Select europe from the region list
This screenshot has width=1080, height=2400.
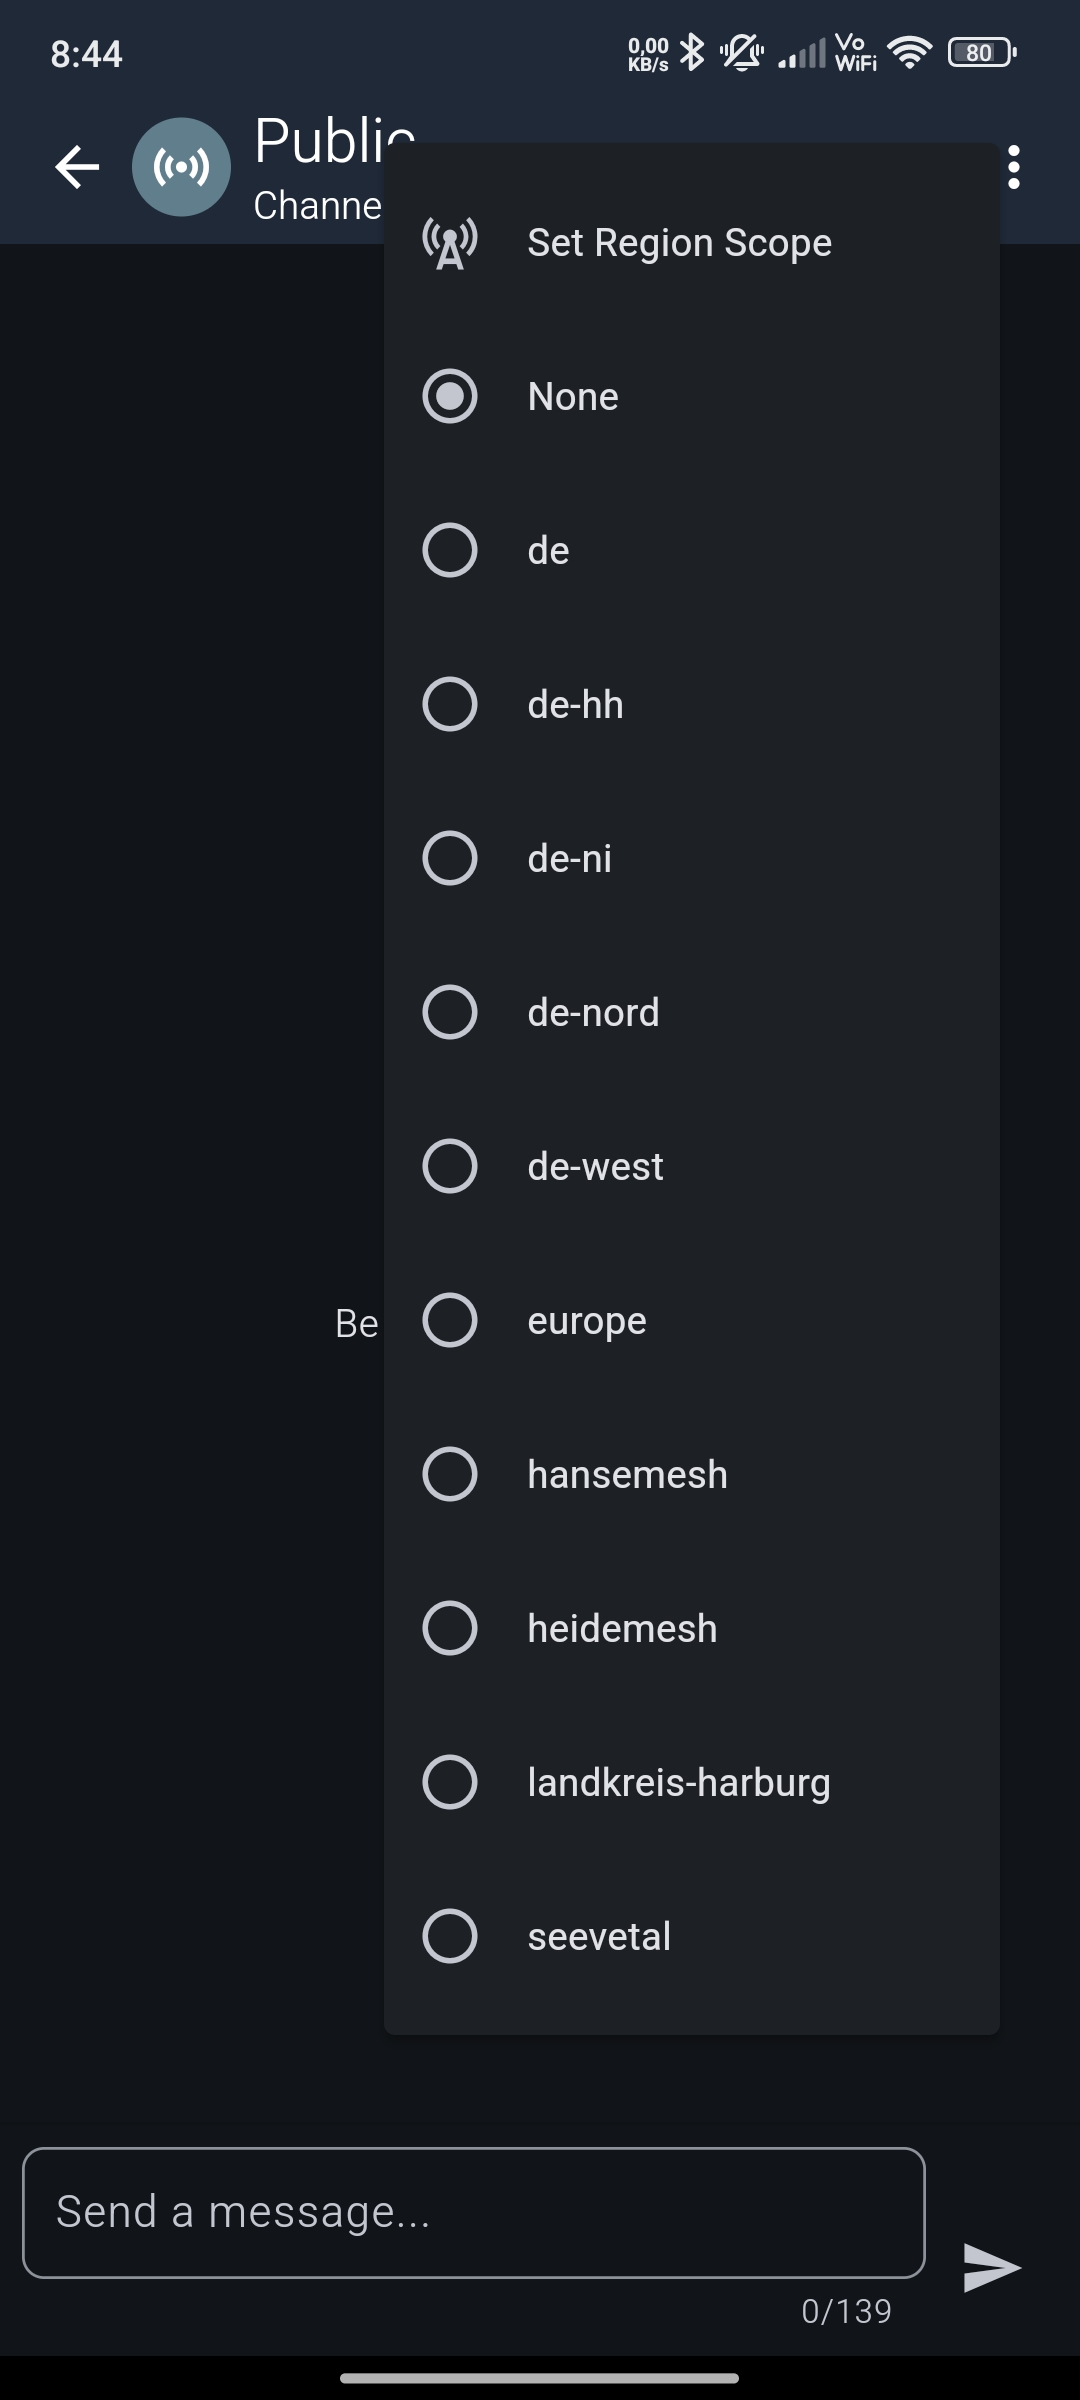450,1320
